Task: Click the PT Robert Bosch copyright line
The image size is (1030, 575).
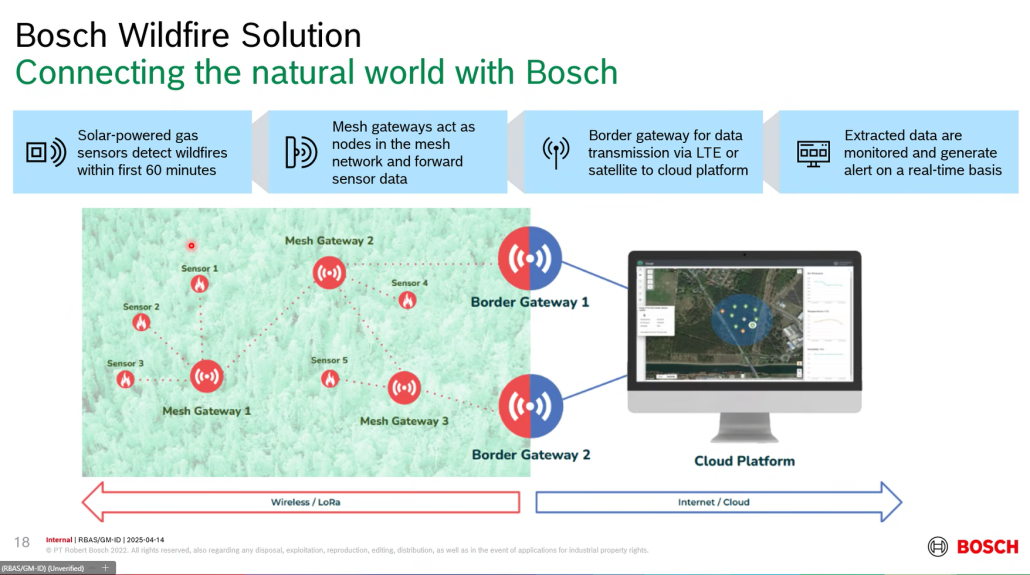Action: (347, 550)
